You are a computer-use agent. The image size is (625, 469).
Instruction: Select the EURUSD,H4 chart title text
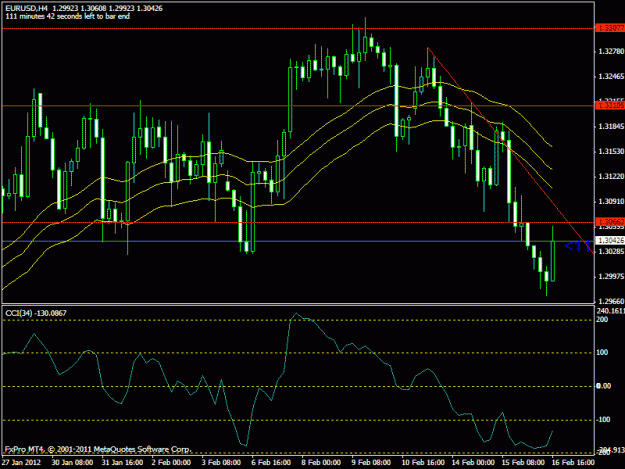[x=84, y=8]
